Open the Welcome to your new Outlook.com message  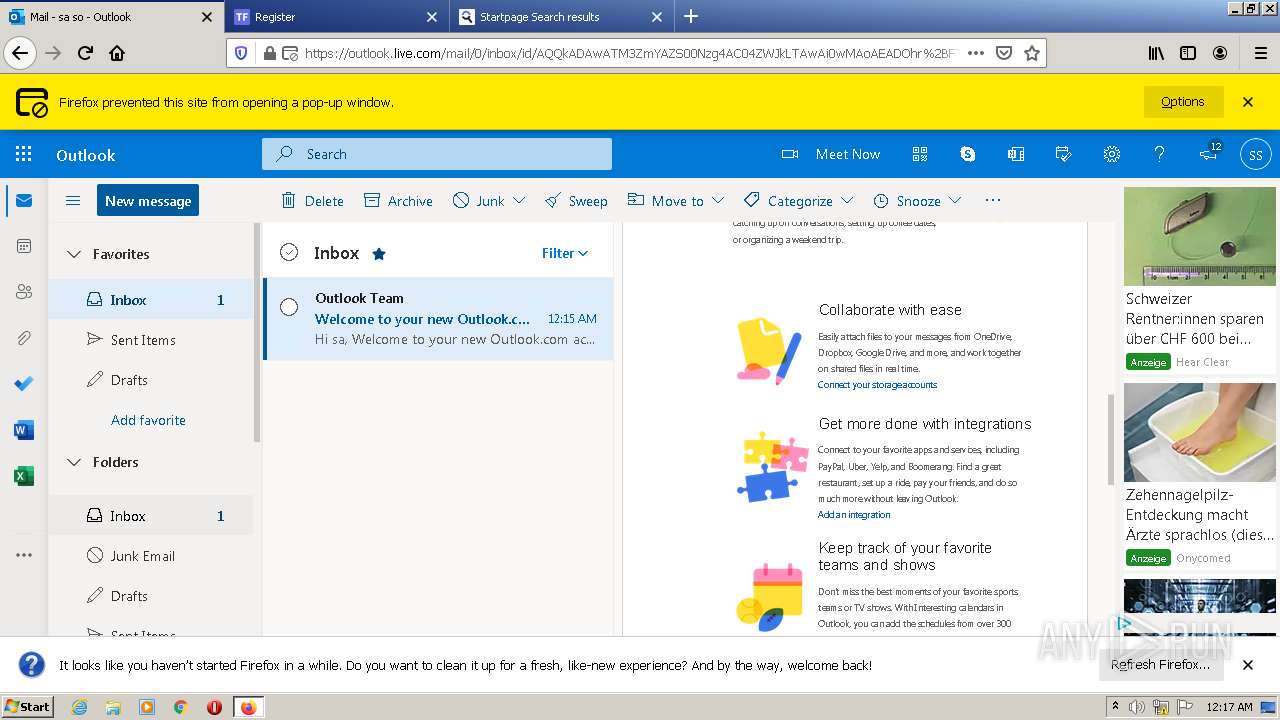[439, 319]
